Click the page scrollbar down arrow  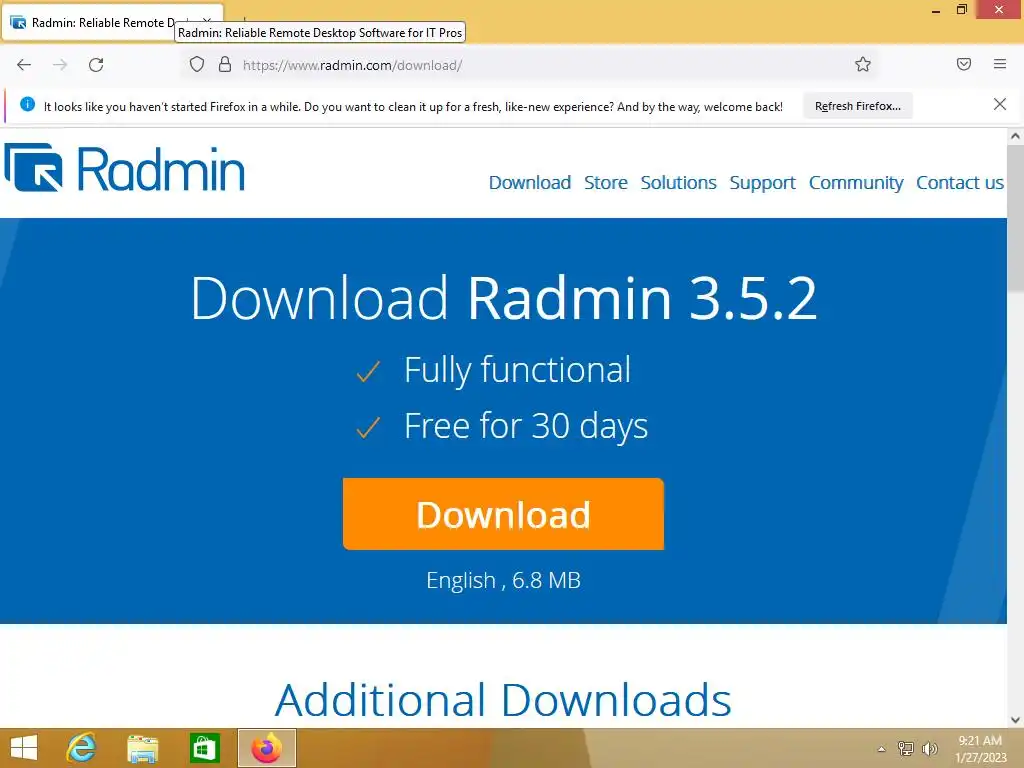coord(1015,720)
